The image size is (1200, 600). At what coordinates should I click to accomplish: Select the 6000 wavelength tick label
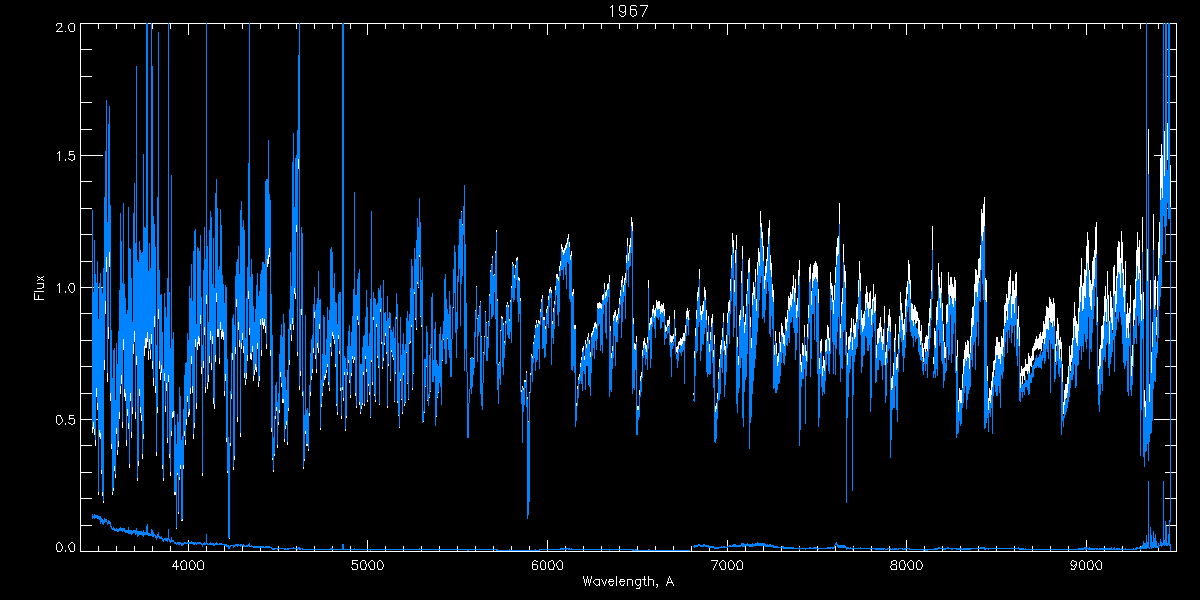[547, 565]
